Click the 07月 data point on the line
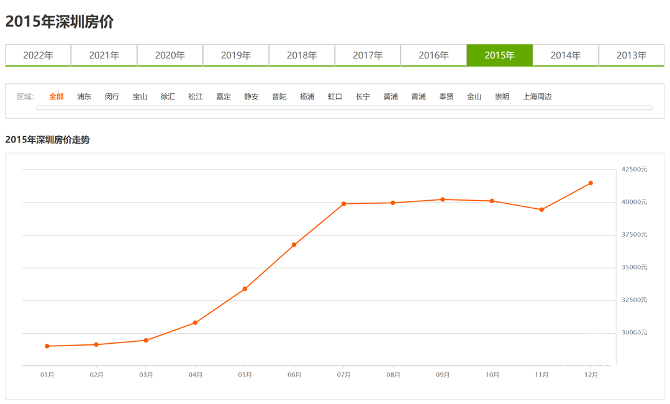This screenshot has height=404, width=670. (x=344, y=204)
